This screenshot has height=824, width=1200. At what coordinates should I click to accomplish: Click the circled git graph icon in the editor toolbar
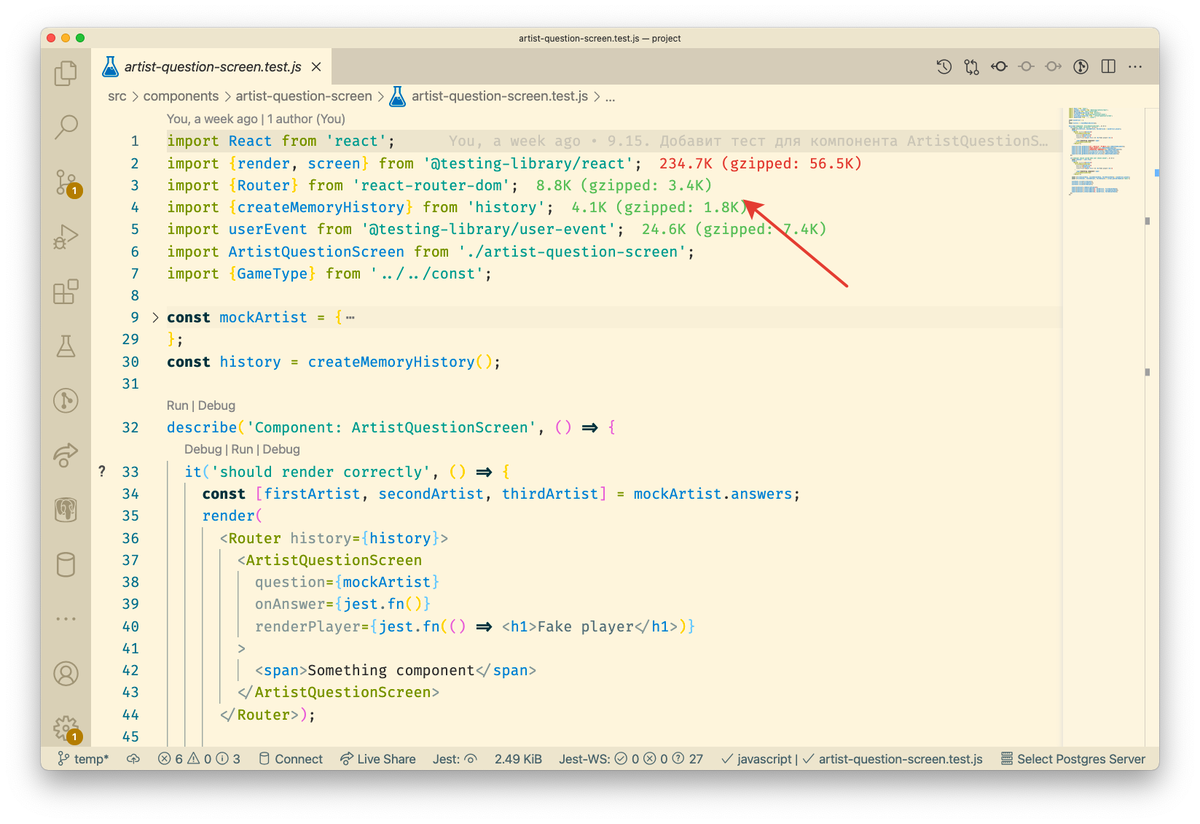point(1080,67)
